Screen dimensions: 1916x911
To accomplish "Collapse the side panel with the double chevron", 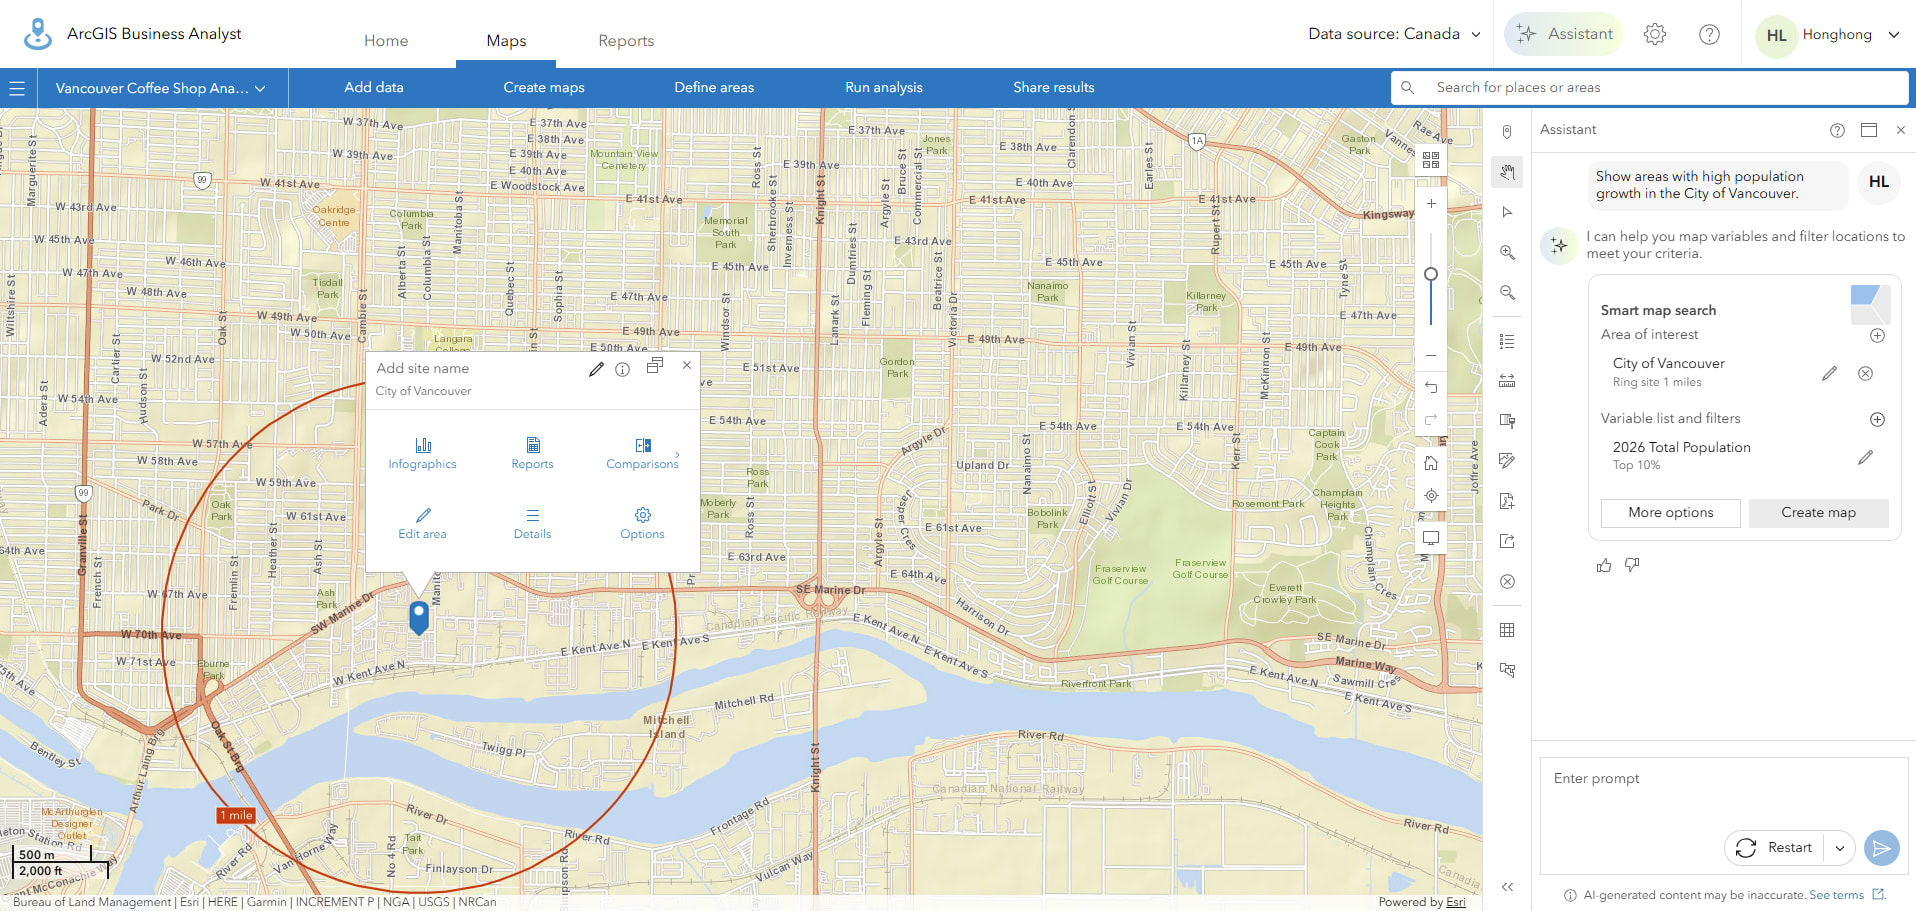I will point(1507,887).
